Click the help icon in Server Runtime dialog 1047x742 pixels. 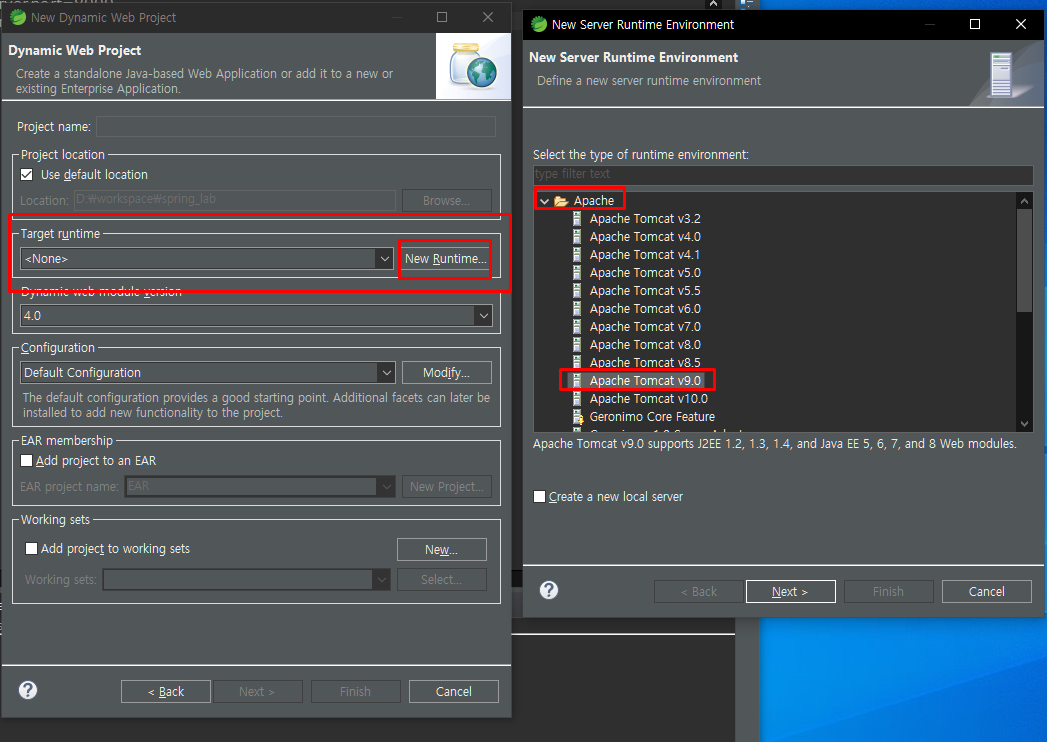point(549,590)
